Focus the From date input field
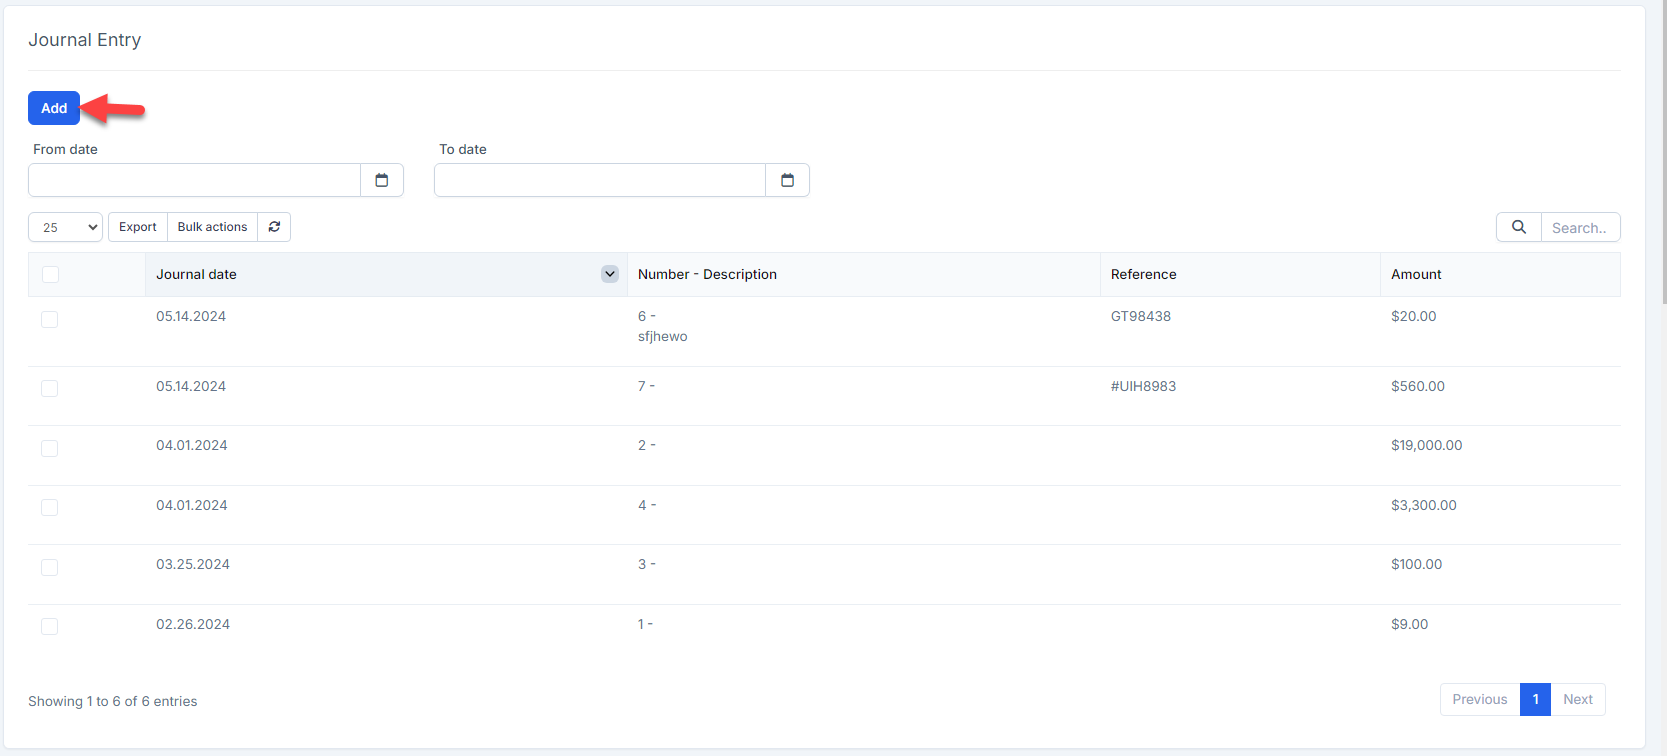Image resolution: width=1667 pixels, height=756 pixels. coord(194,180)
